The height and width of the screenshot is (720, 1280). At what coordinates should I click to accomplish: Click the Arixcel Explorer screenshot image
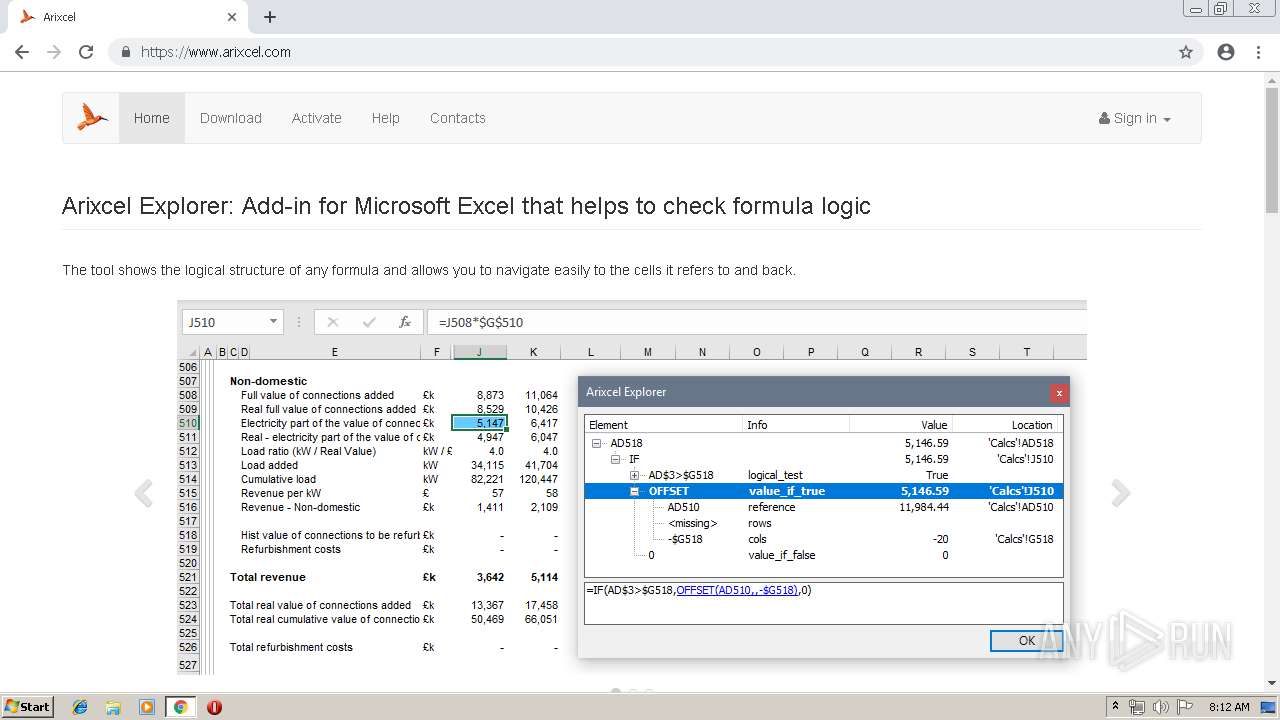point(632,487)
